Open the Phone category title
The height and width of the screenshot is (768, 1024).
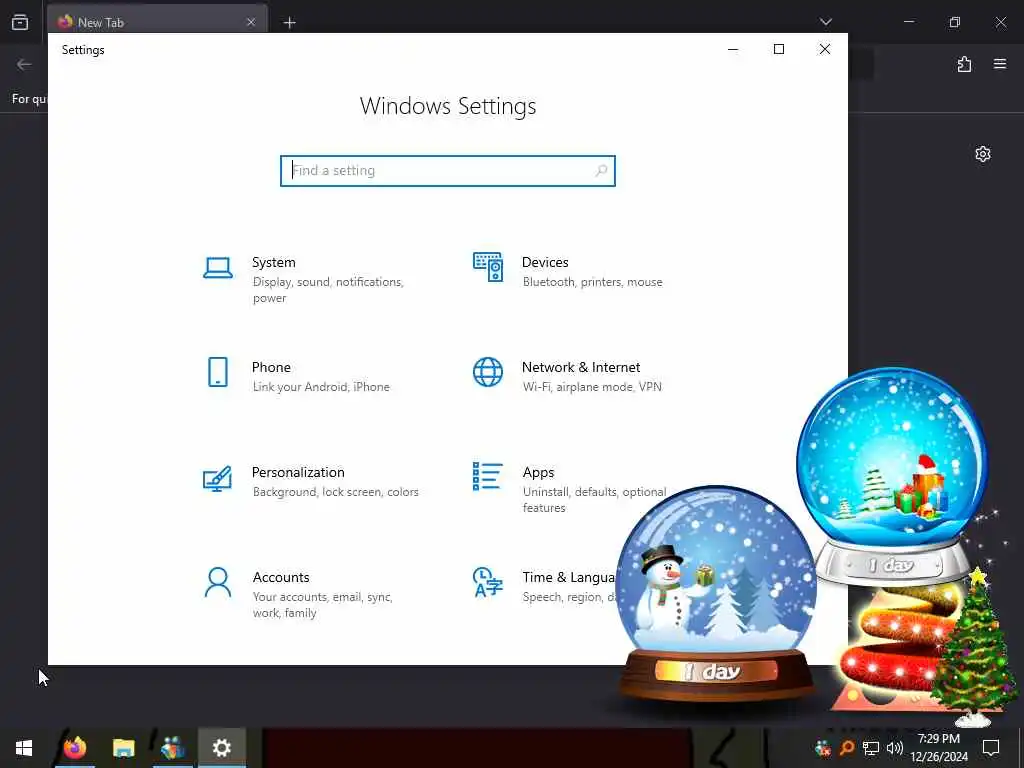coord(271,367)
